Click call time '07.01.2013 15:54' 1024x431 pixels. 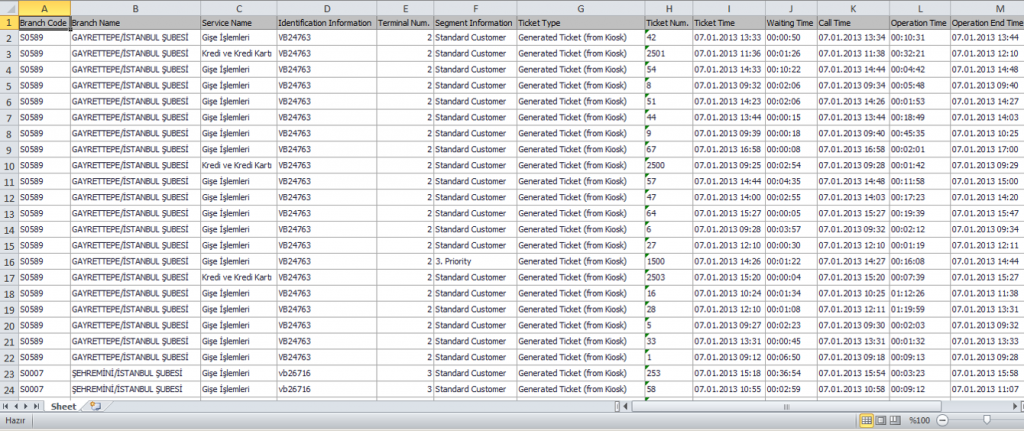[853, 374]
